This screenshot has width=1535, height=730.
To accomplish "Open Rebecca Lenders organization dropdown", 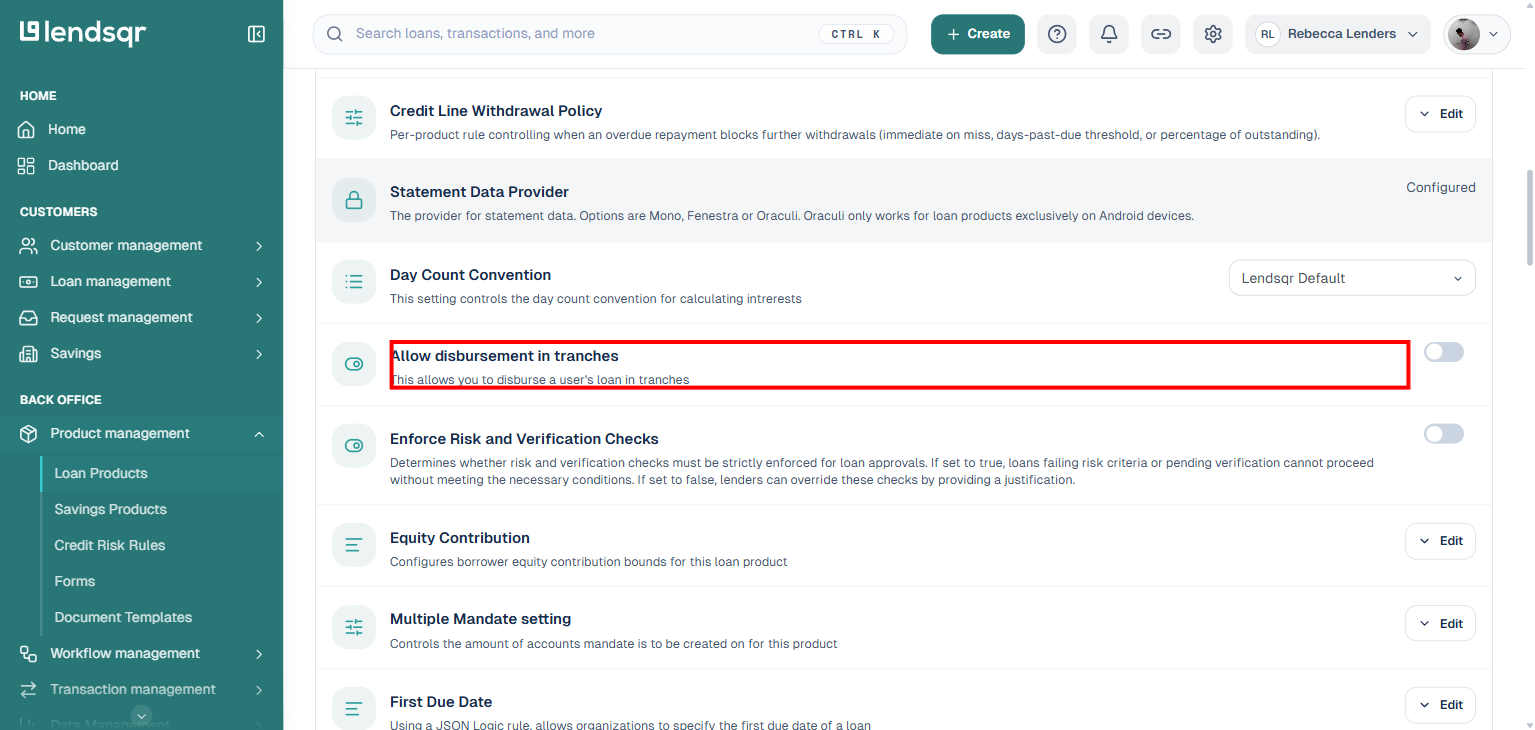I will (1339, 34).
